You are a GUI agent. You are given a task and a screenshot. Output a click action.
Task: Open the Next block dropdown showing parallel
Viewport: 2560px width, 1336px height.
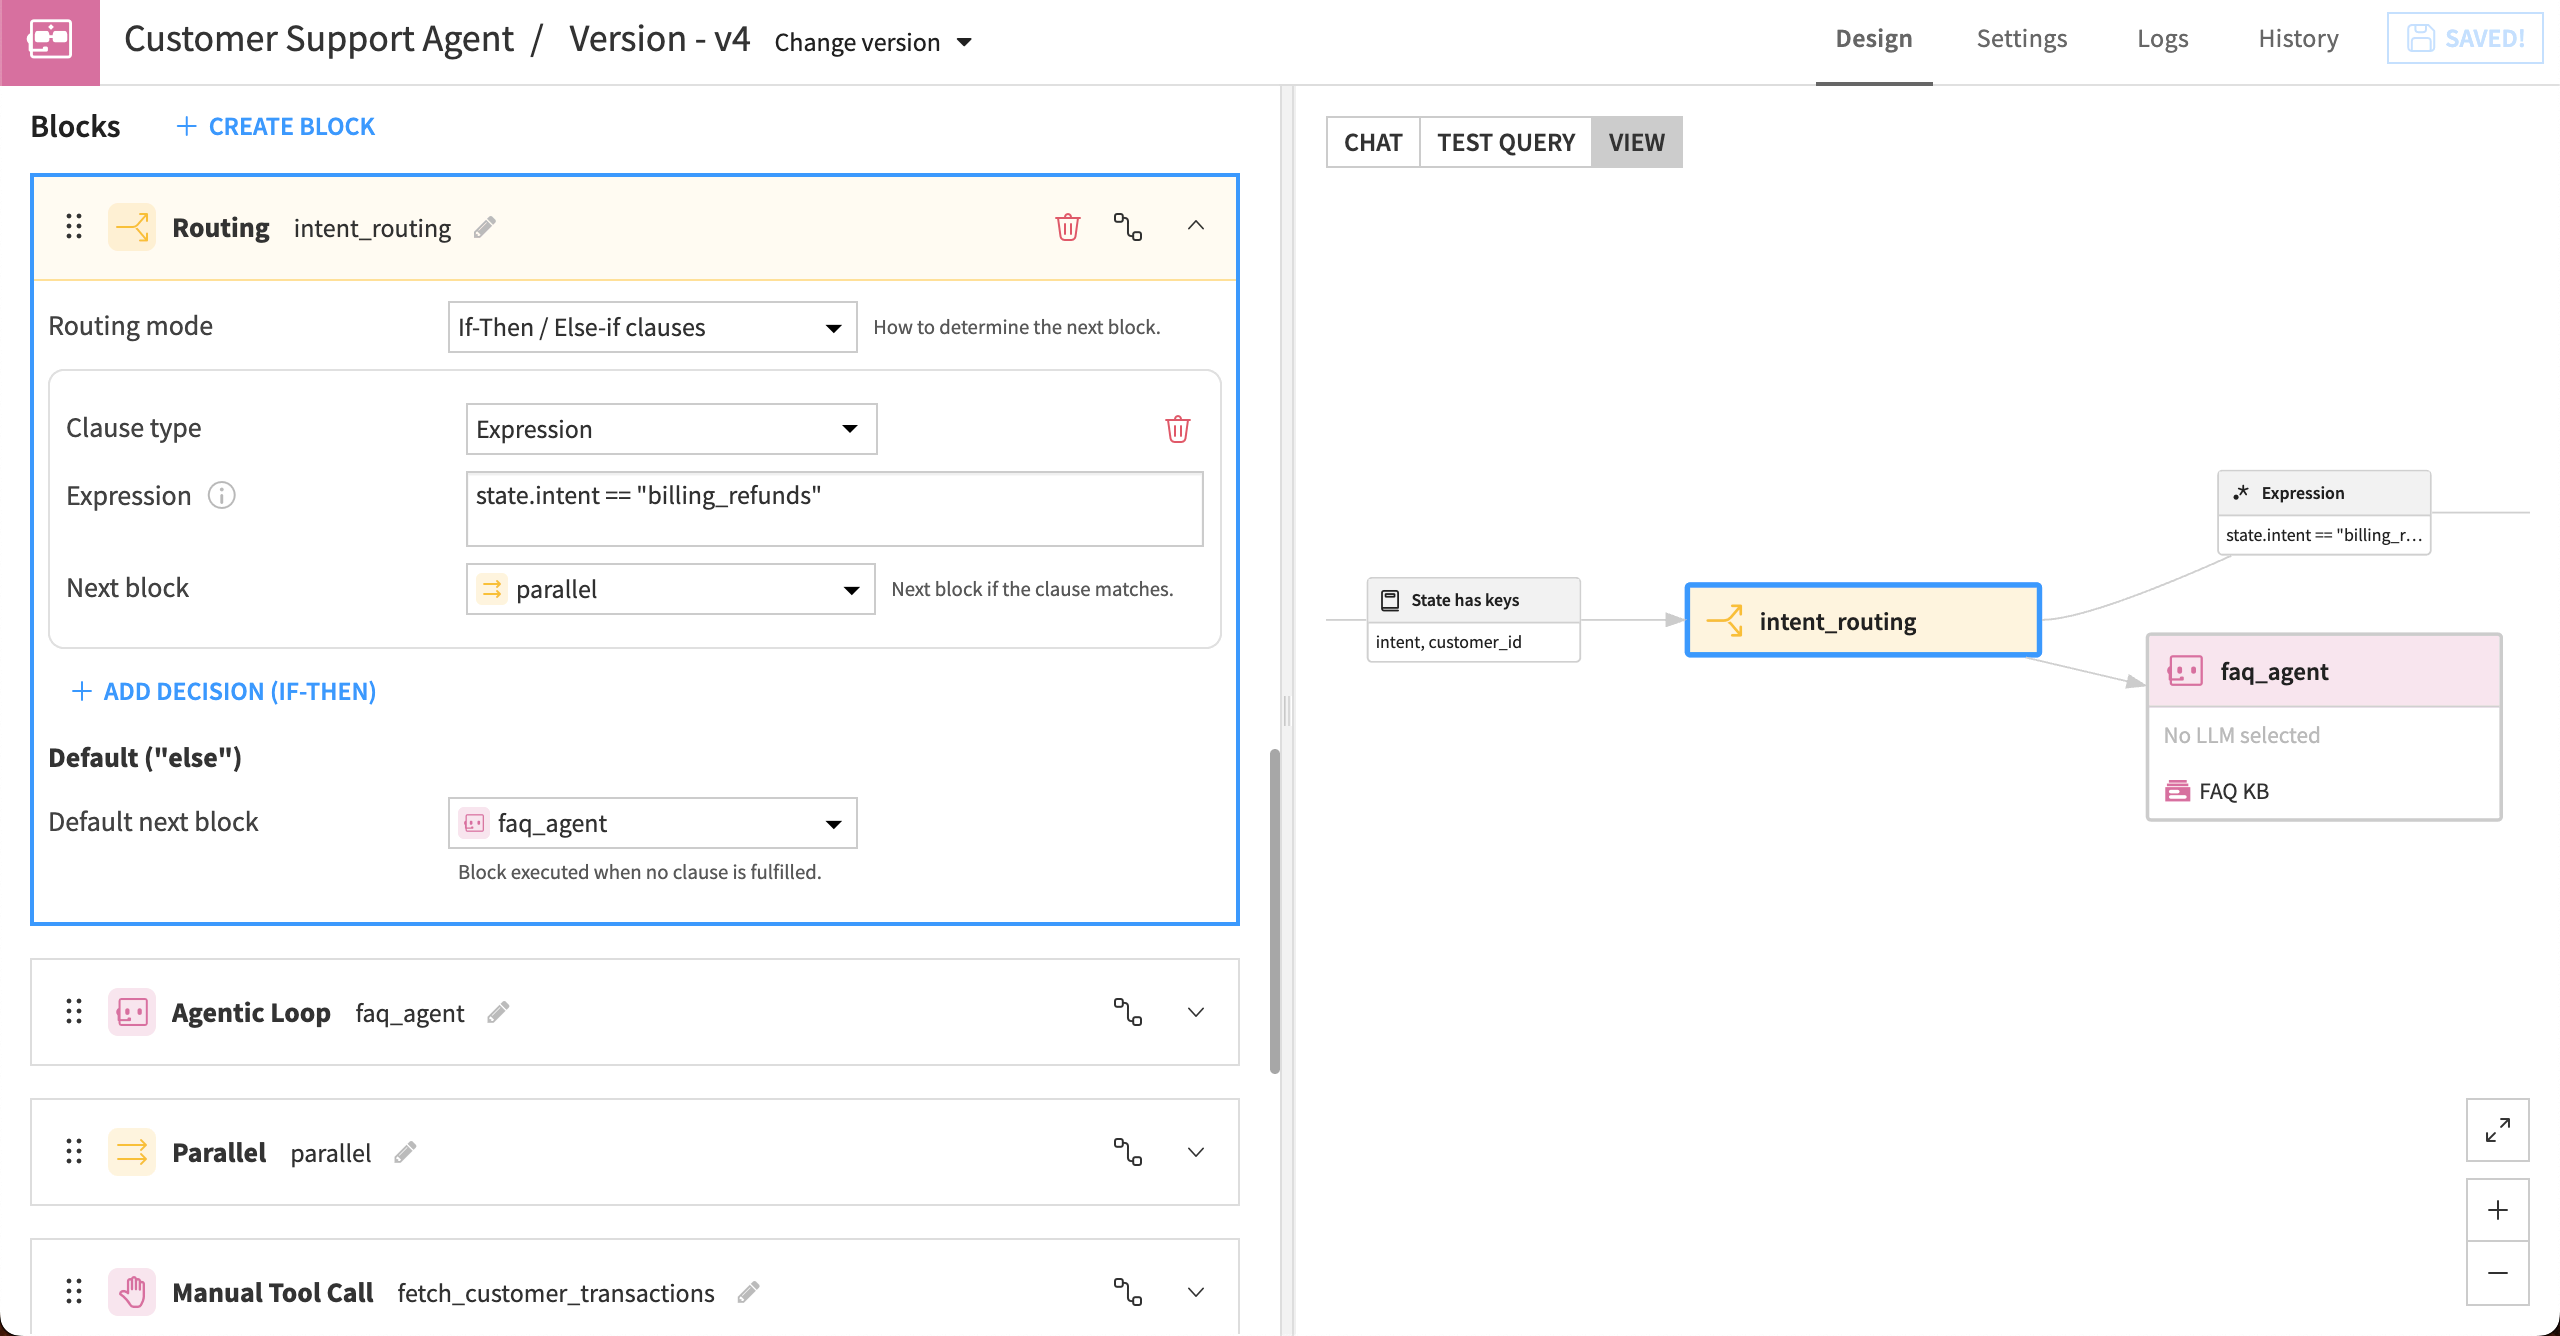(x=670, y=589)
